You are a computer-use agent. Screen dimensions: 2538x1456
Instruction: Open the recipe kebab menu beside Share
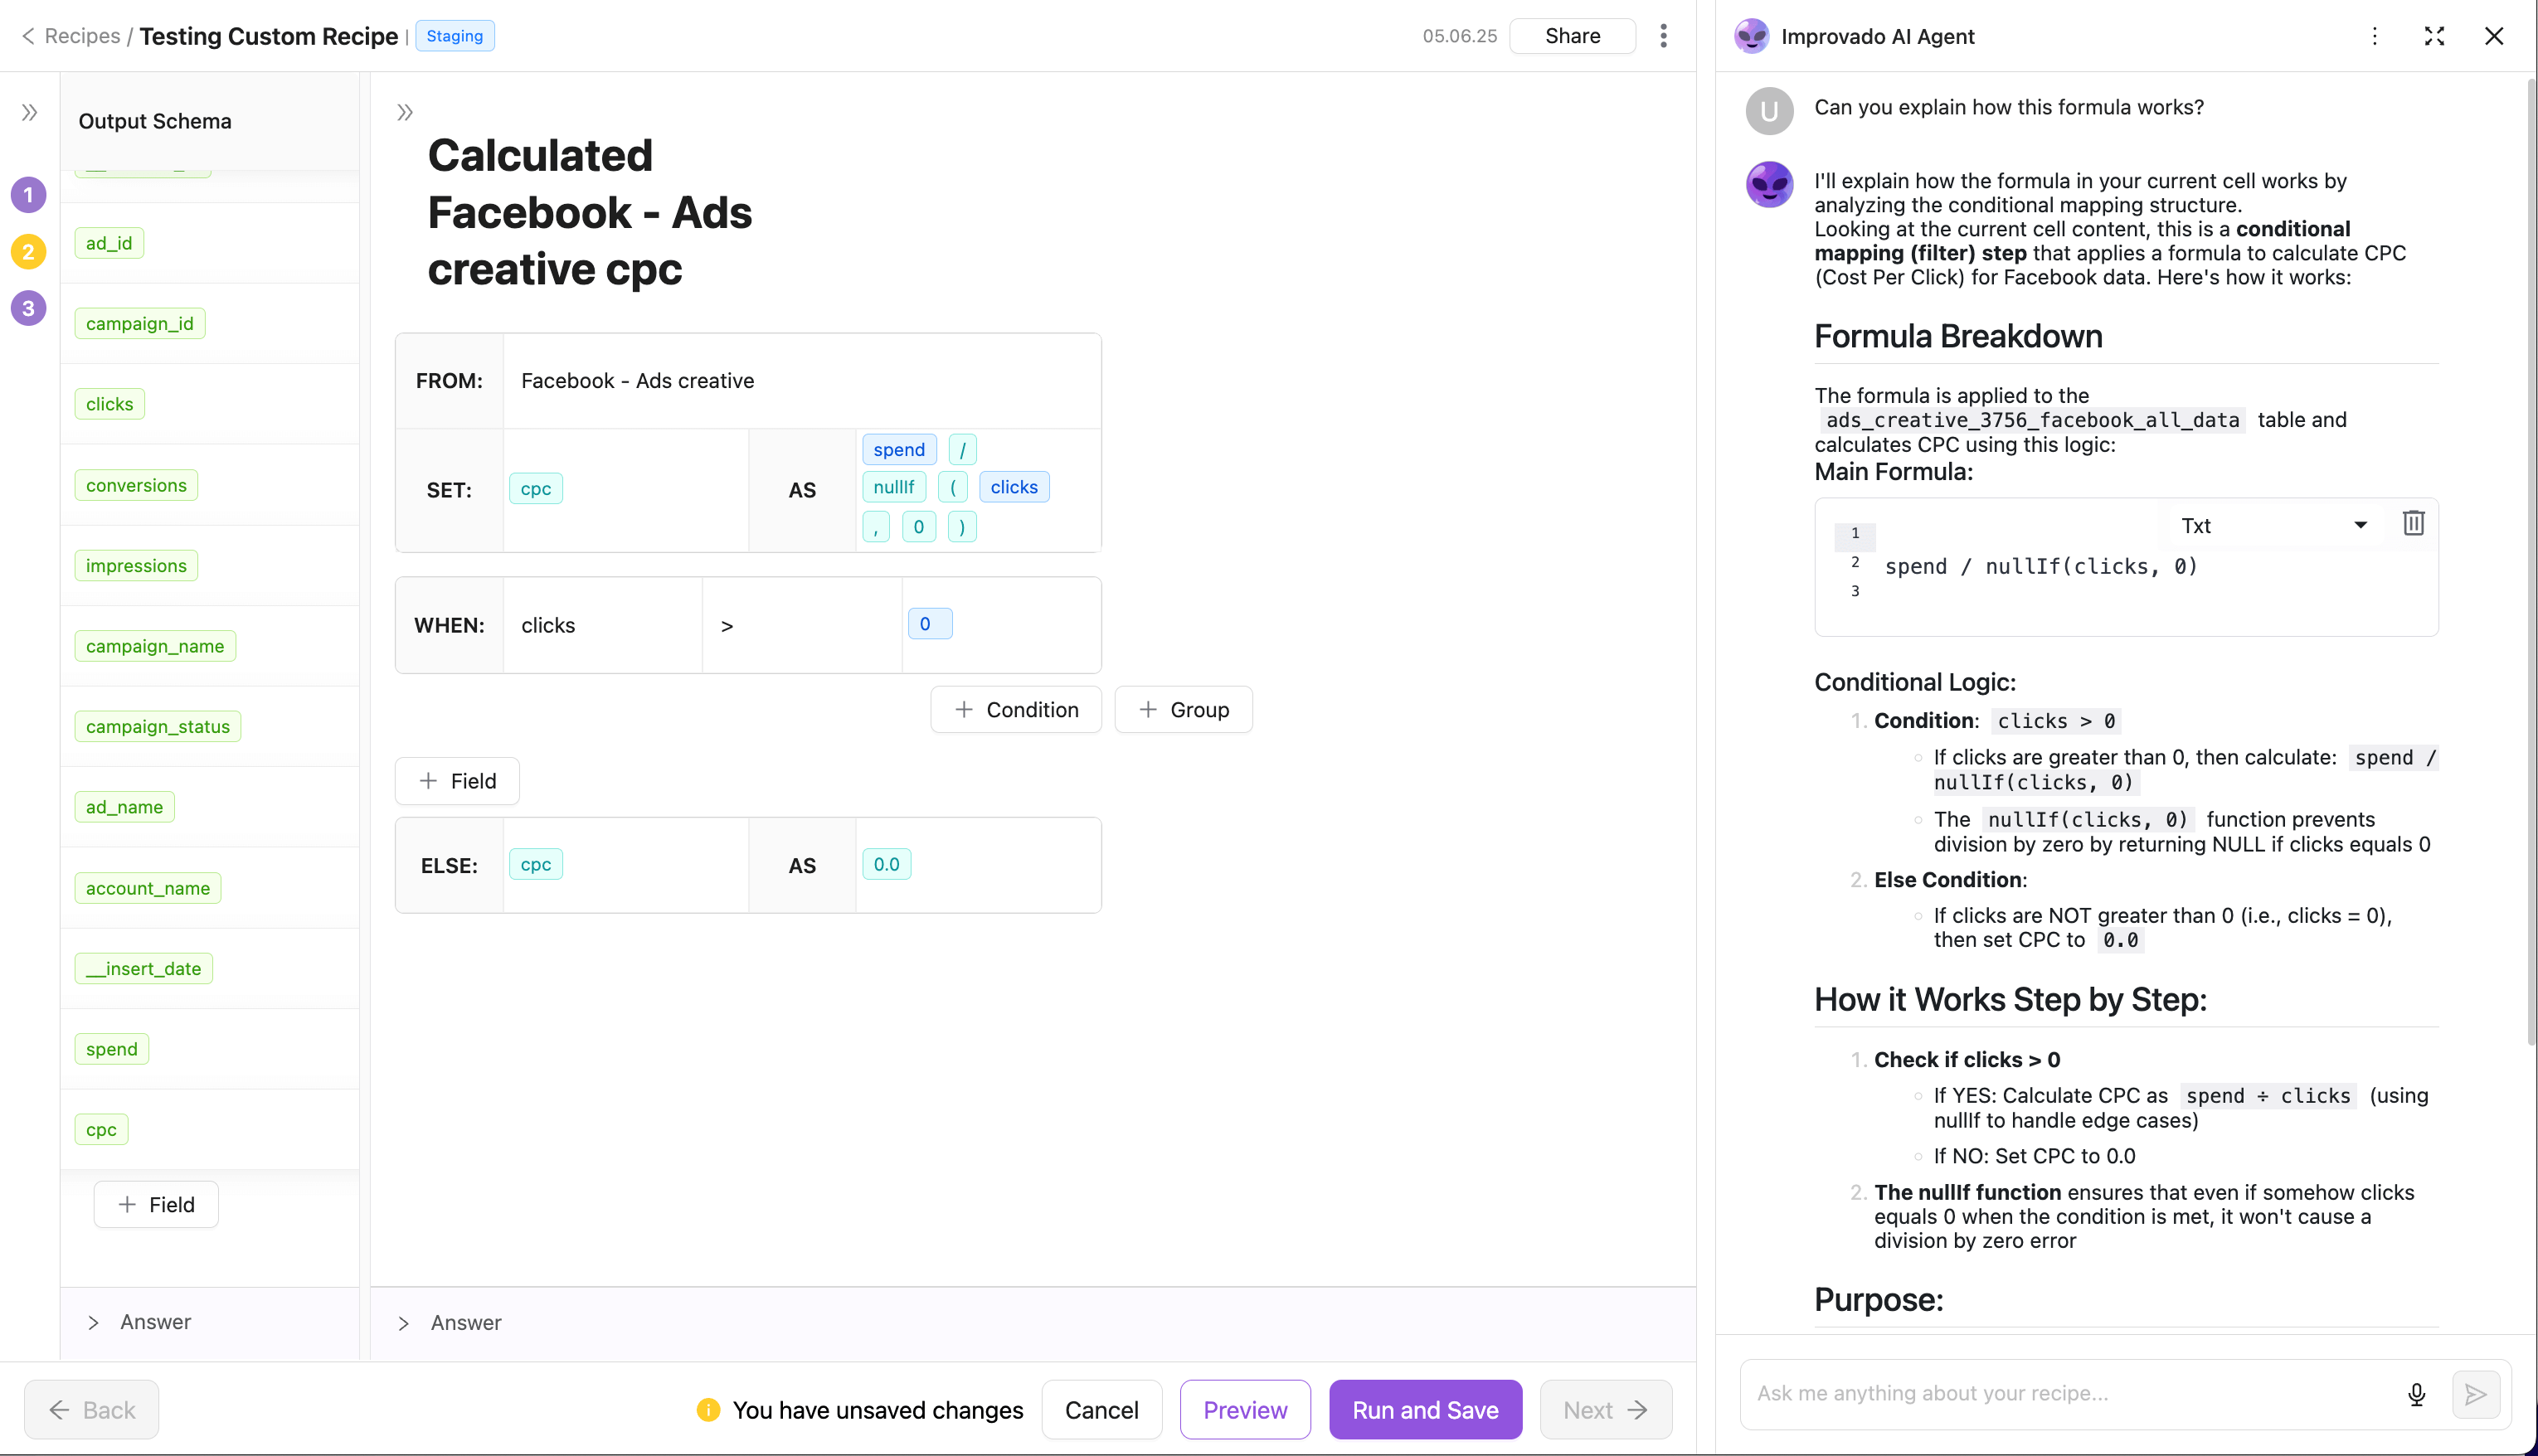1663,37
